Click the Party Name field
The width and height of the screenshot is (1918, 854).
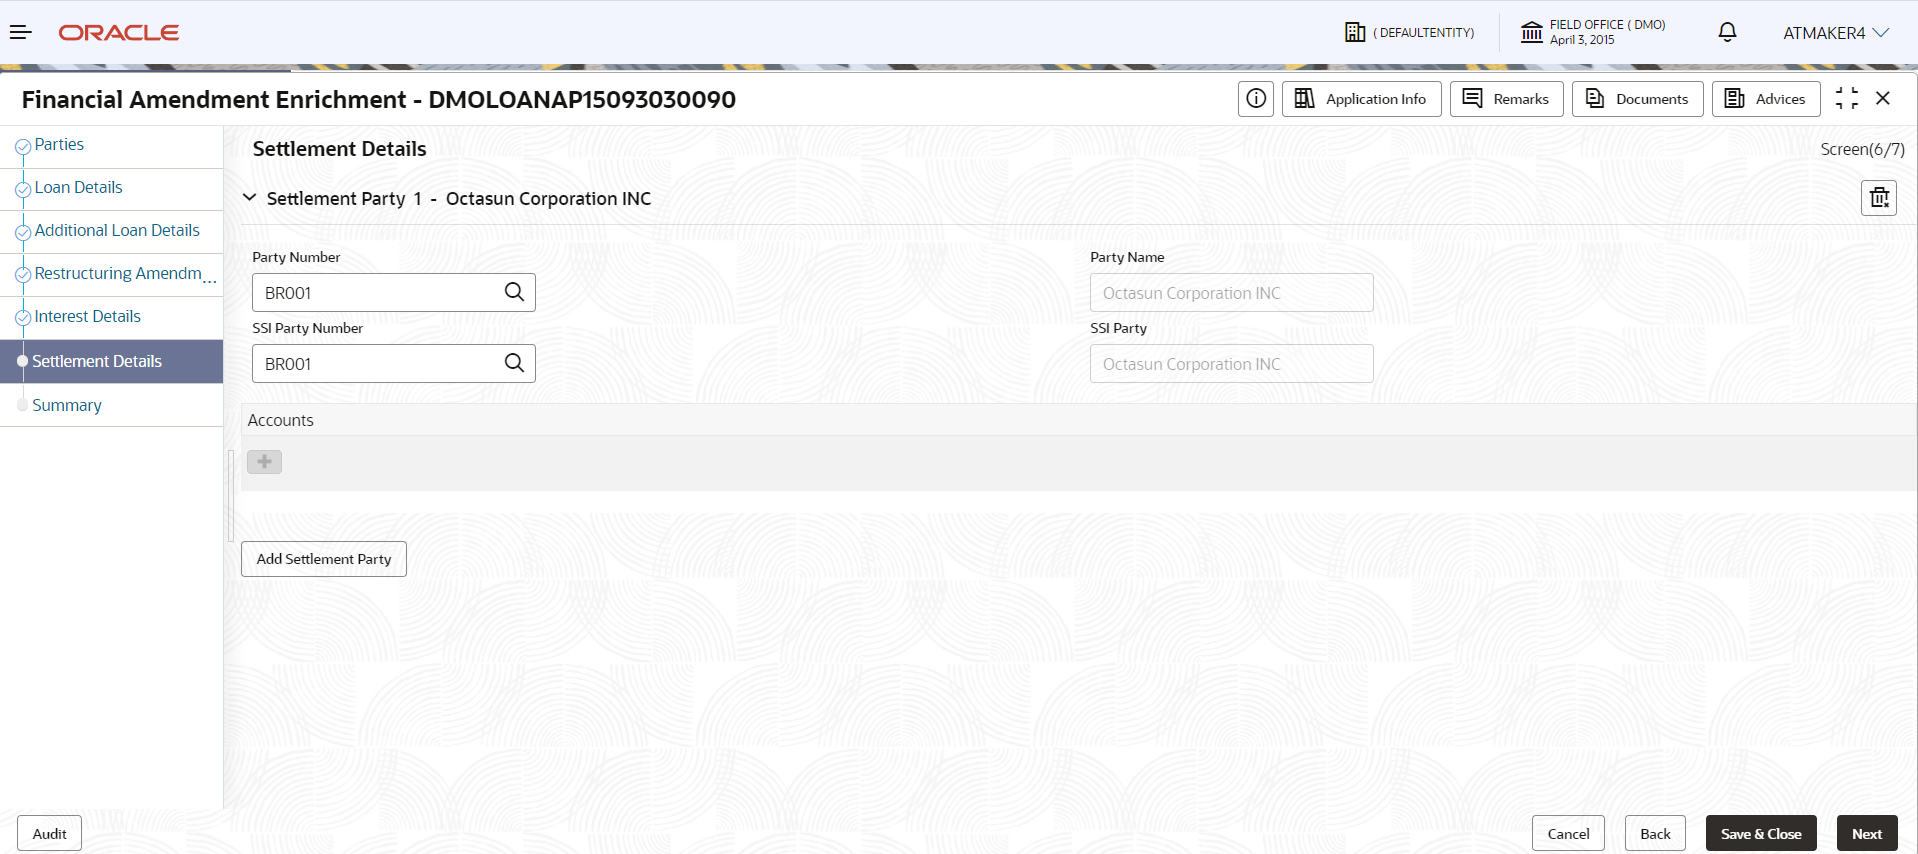pyautogui.click(x=1231, y=293)
